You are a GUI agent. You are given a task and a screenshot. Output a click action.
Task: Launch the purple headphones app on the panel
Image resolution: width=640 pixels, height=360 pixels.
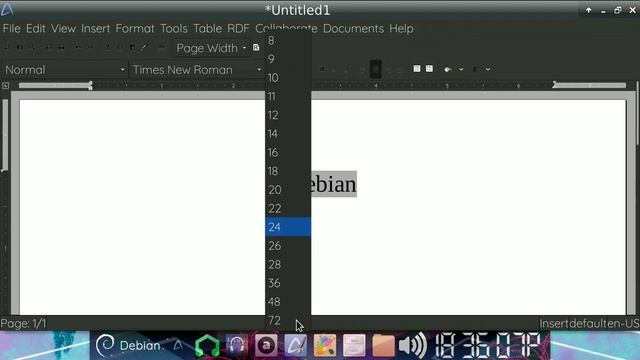tap(237, 345)
